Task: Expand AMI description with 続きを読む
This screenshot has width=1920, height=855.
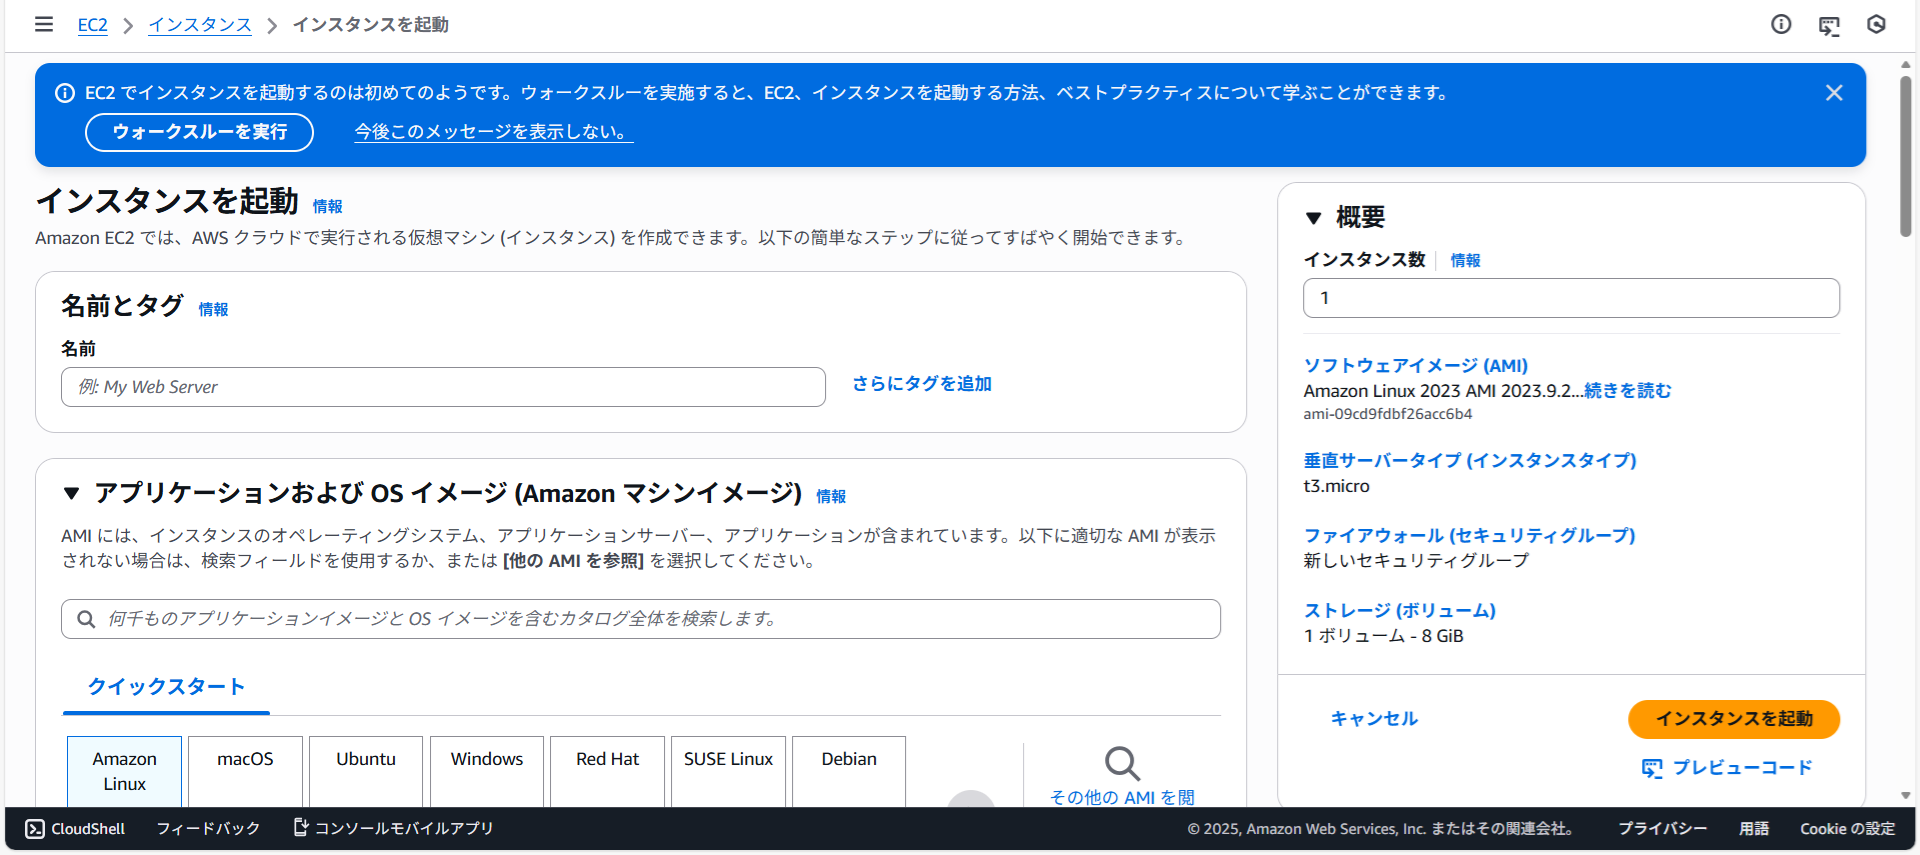Action: pos(1627,391)
